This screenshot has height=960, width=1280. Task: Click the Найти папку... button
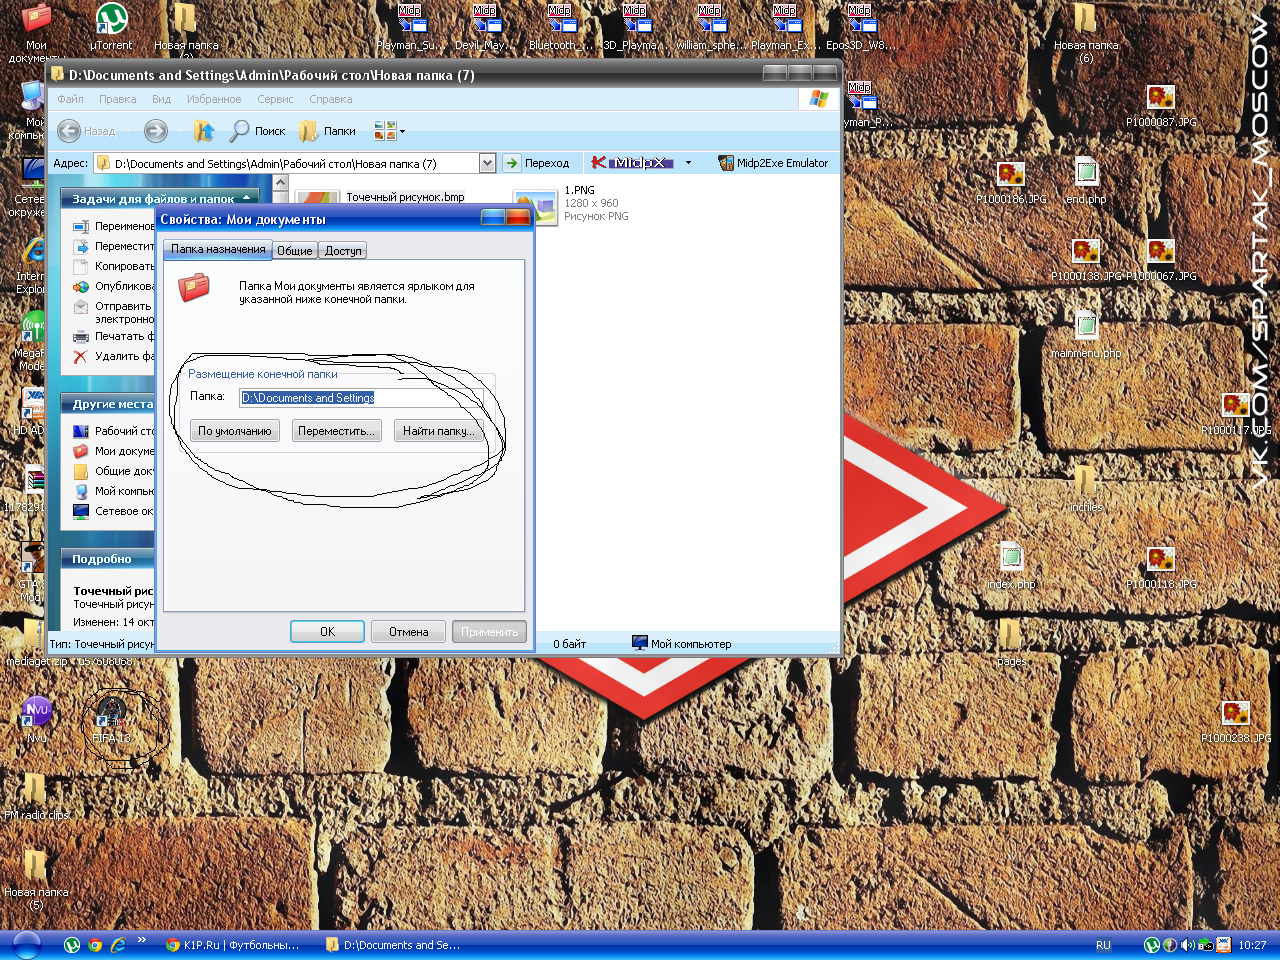(x=438, y=431)
